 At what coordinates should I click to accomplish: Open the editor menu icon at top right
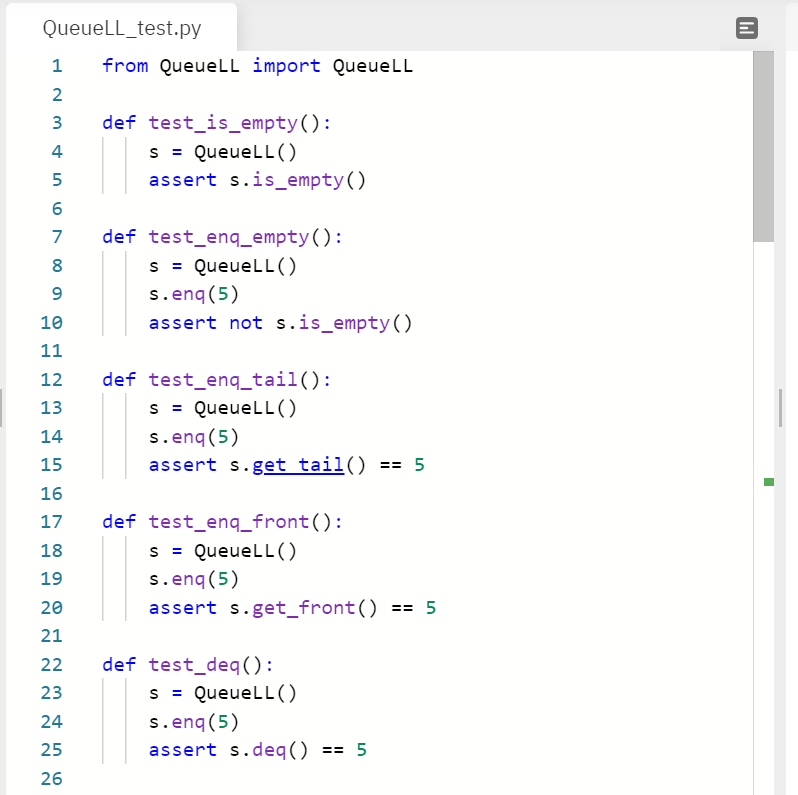coord(747,28)
